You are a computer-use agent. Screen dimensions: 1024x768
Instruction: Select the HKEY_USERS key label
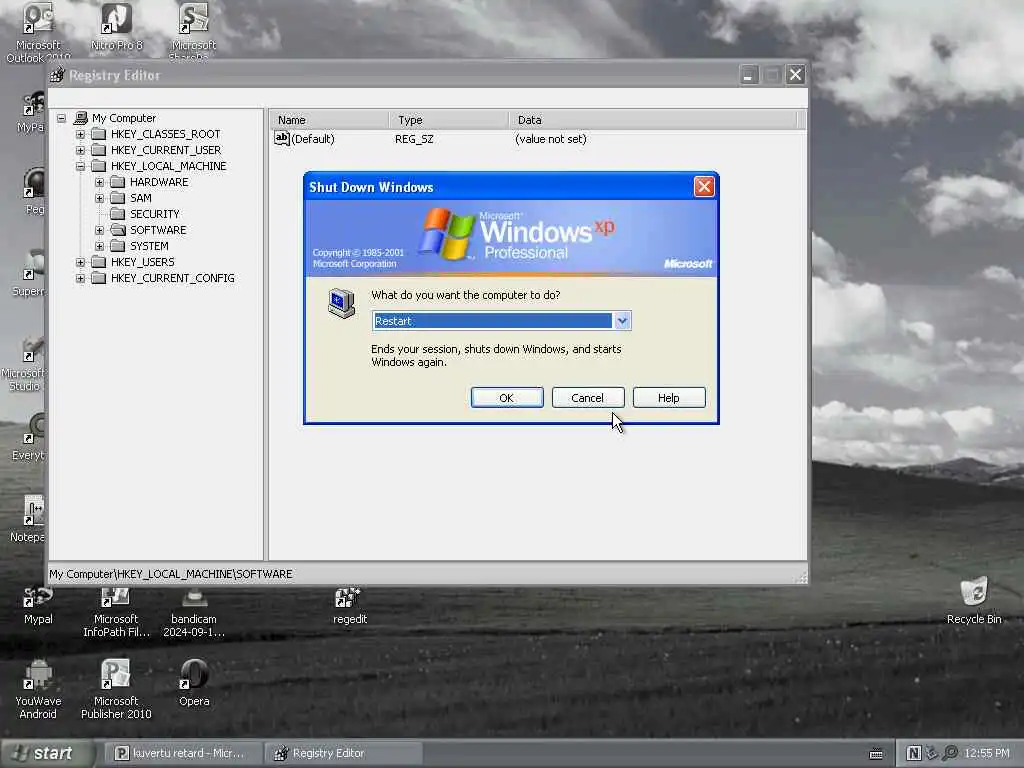click(x=142, y=262)
